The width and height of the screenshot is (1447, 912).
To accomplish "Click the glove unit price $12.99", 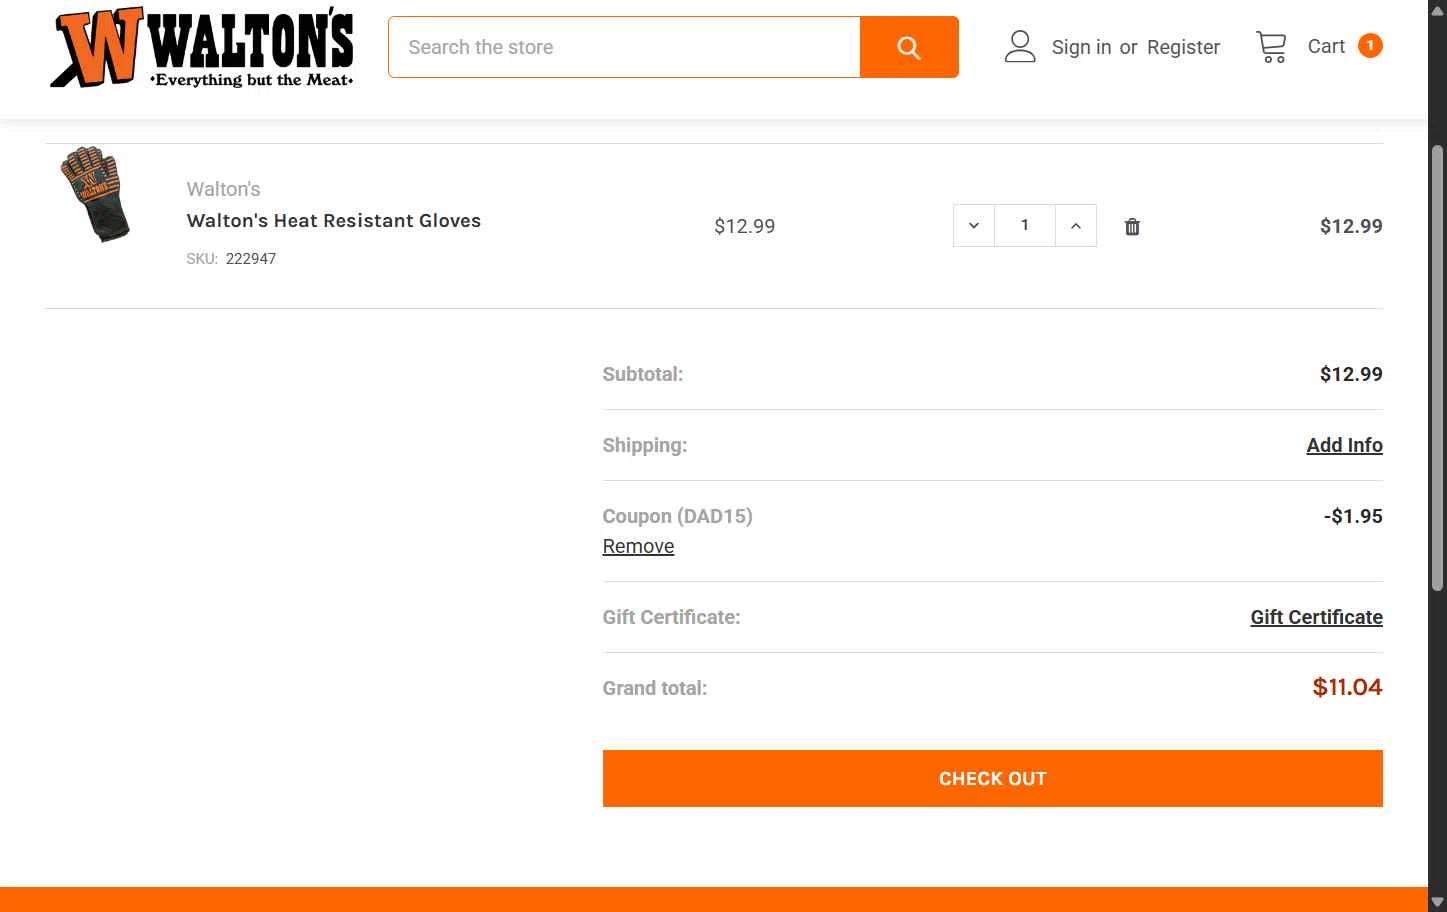I will 745,226.
